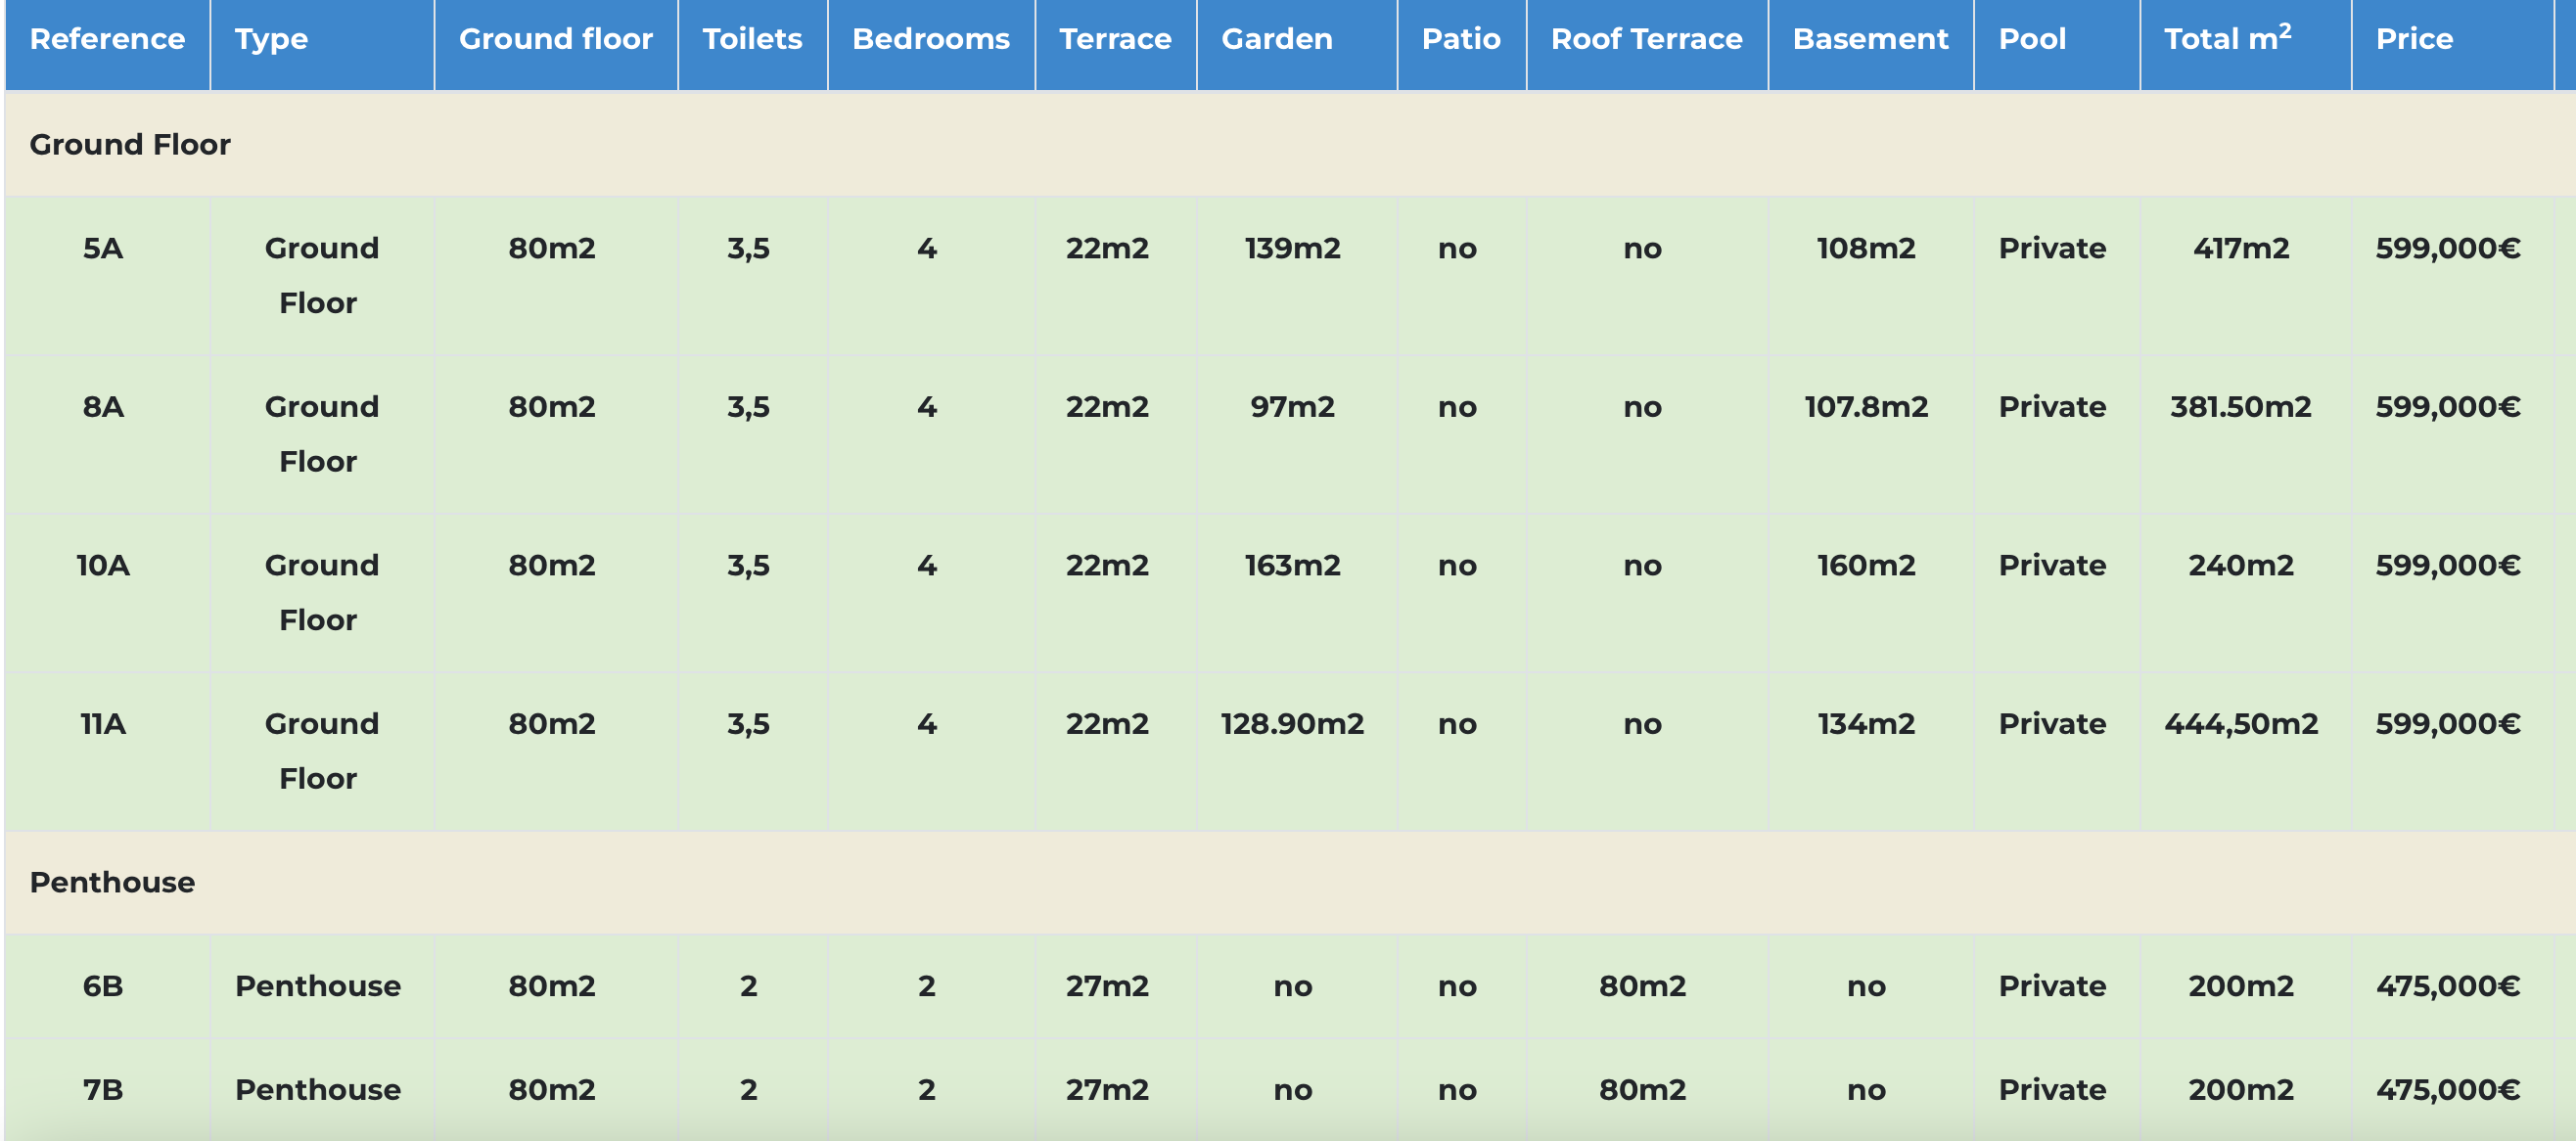Click Penthouse type in row 7B
Image resolution: width=2576 pixels, height=1141 pixels.
tap(318, 1089)
